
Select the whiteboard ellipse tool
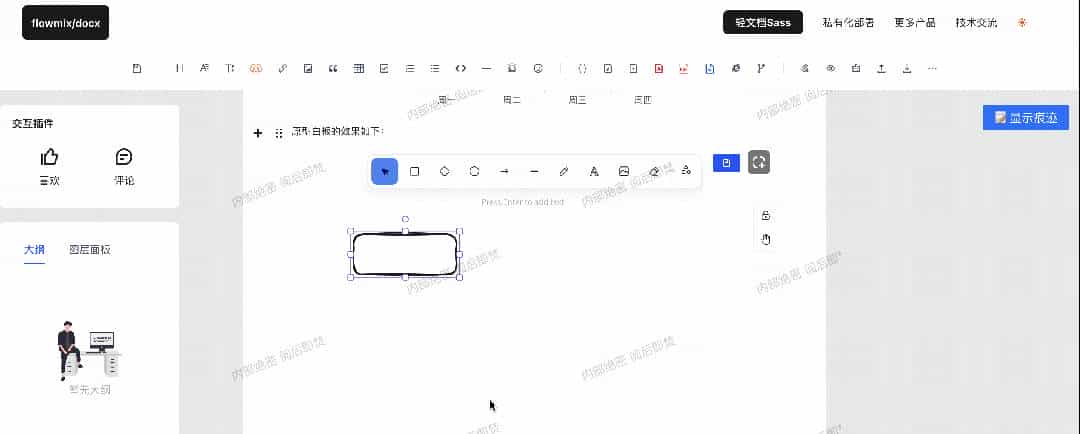click(475, 172)
